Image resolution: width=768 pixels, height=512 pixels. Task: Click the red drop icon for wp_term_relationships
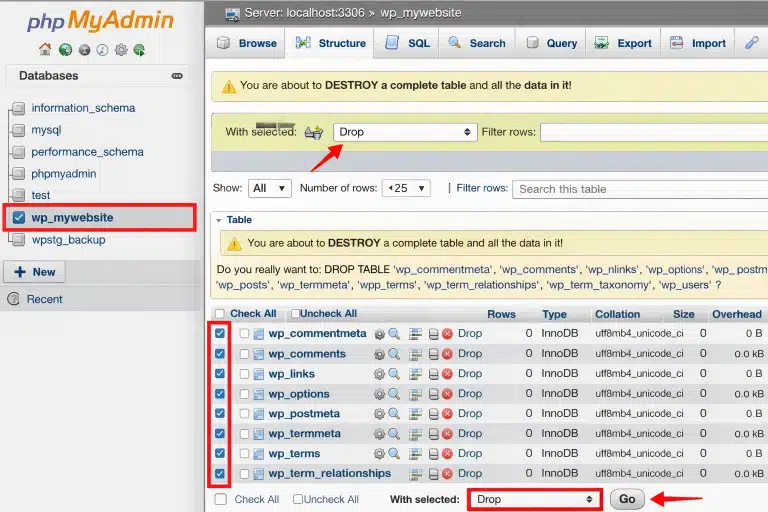click(x=447, y=474)
